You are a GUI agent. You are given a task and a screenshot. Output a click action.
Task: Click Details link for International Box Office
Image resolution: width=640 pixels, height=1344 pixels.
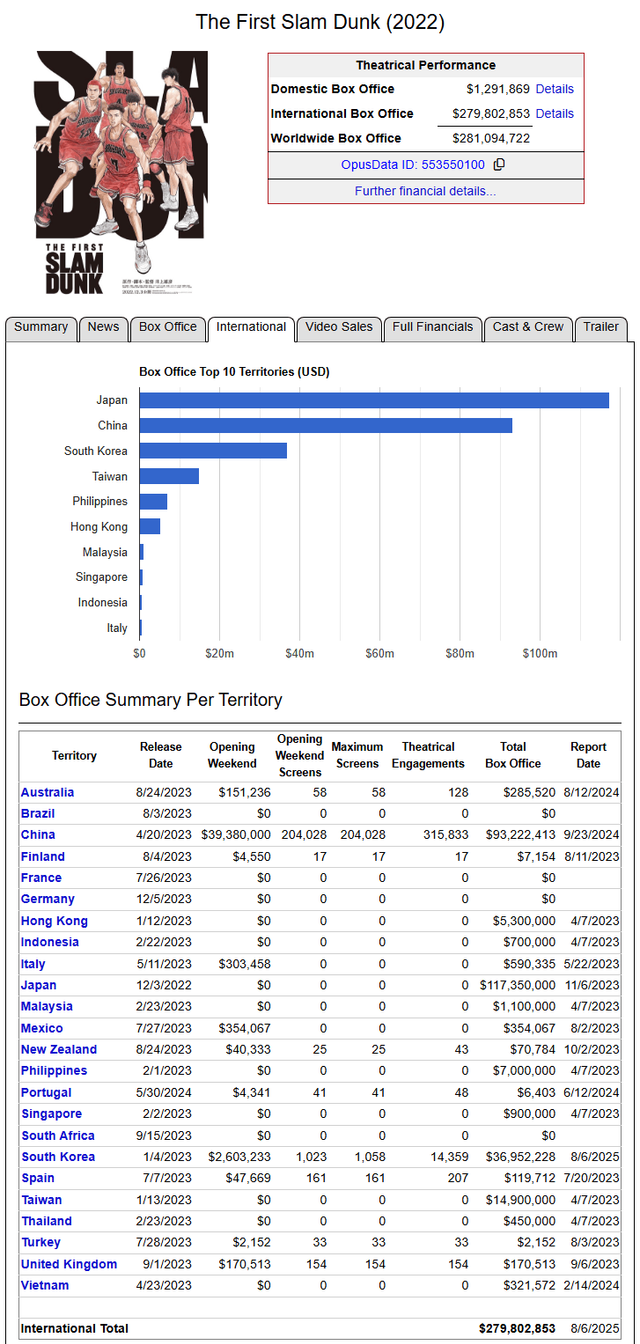554,114
